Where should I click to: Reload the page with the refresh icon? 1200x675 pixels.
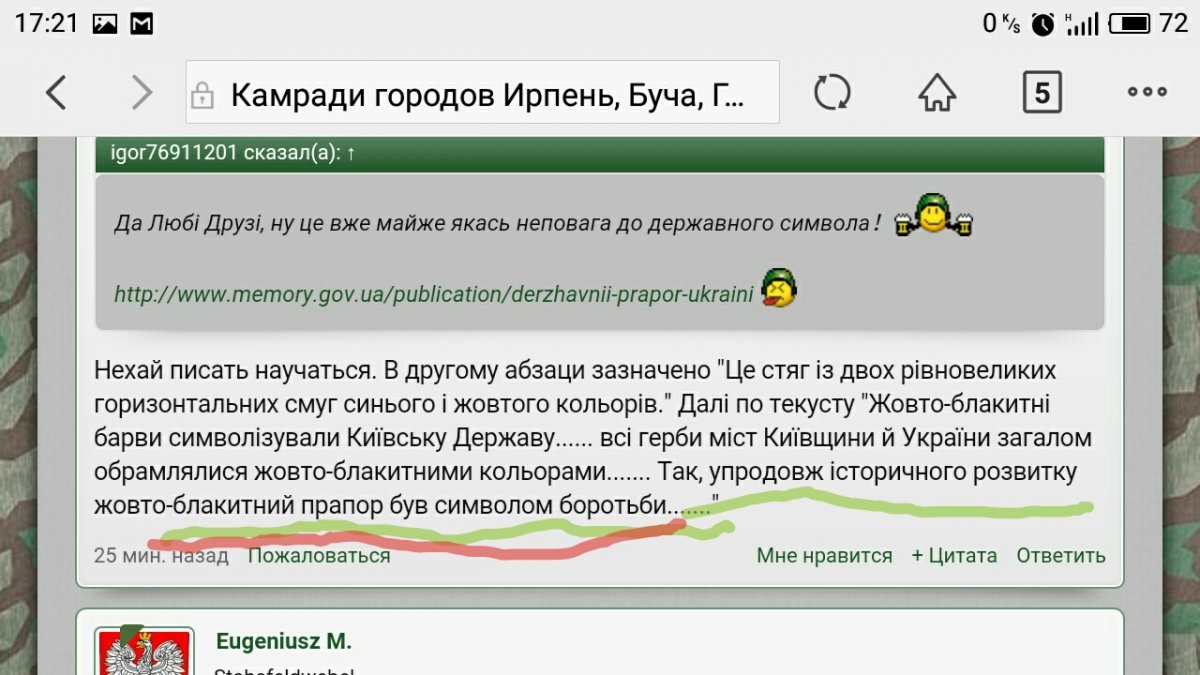click(831, 93)
